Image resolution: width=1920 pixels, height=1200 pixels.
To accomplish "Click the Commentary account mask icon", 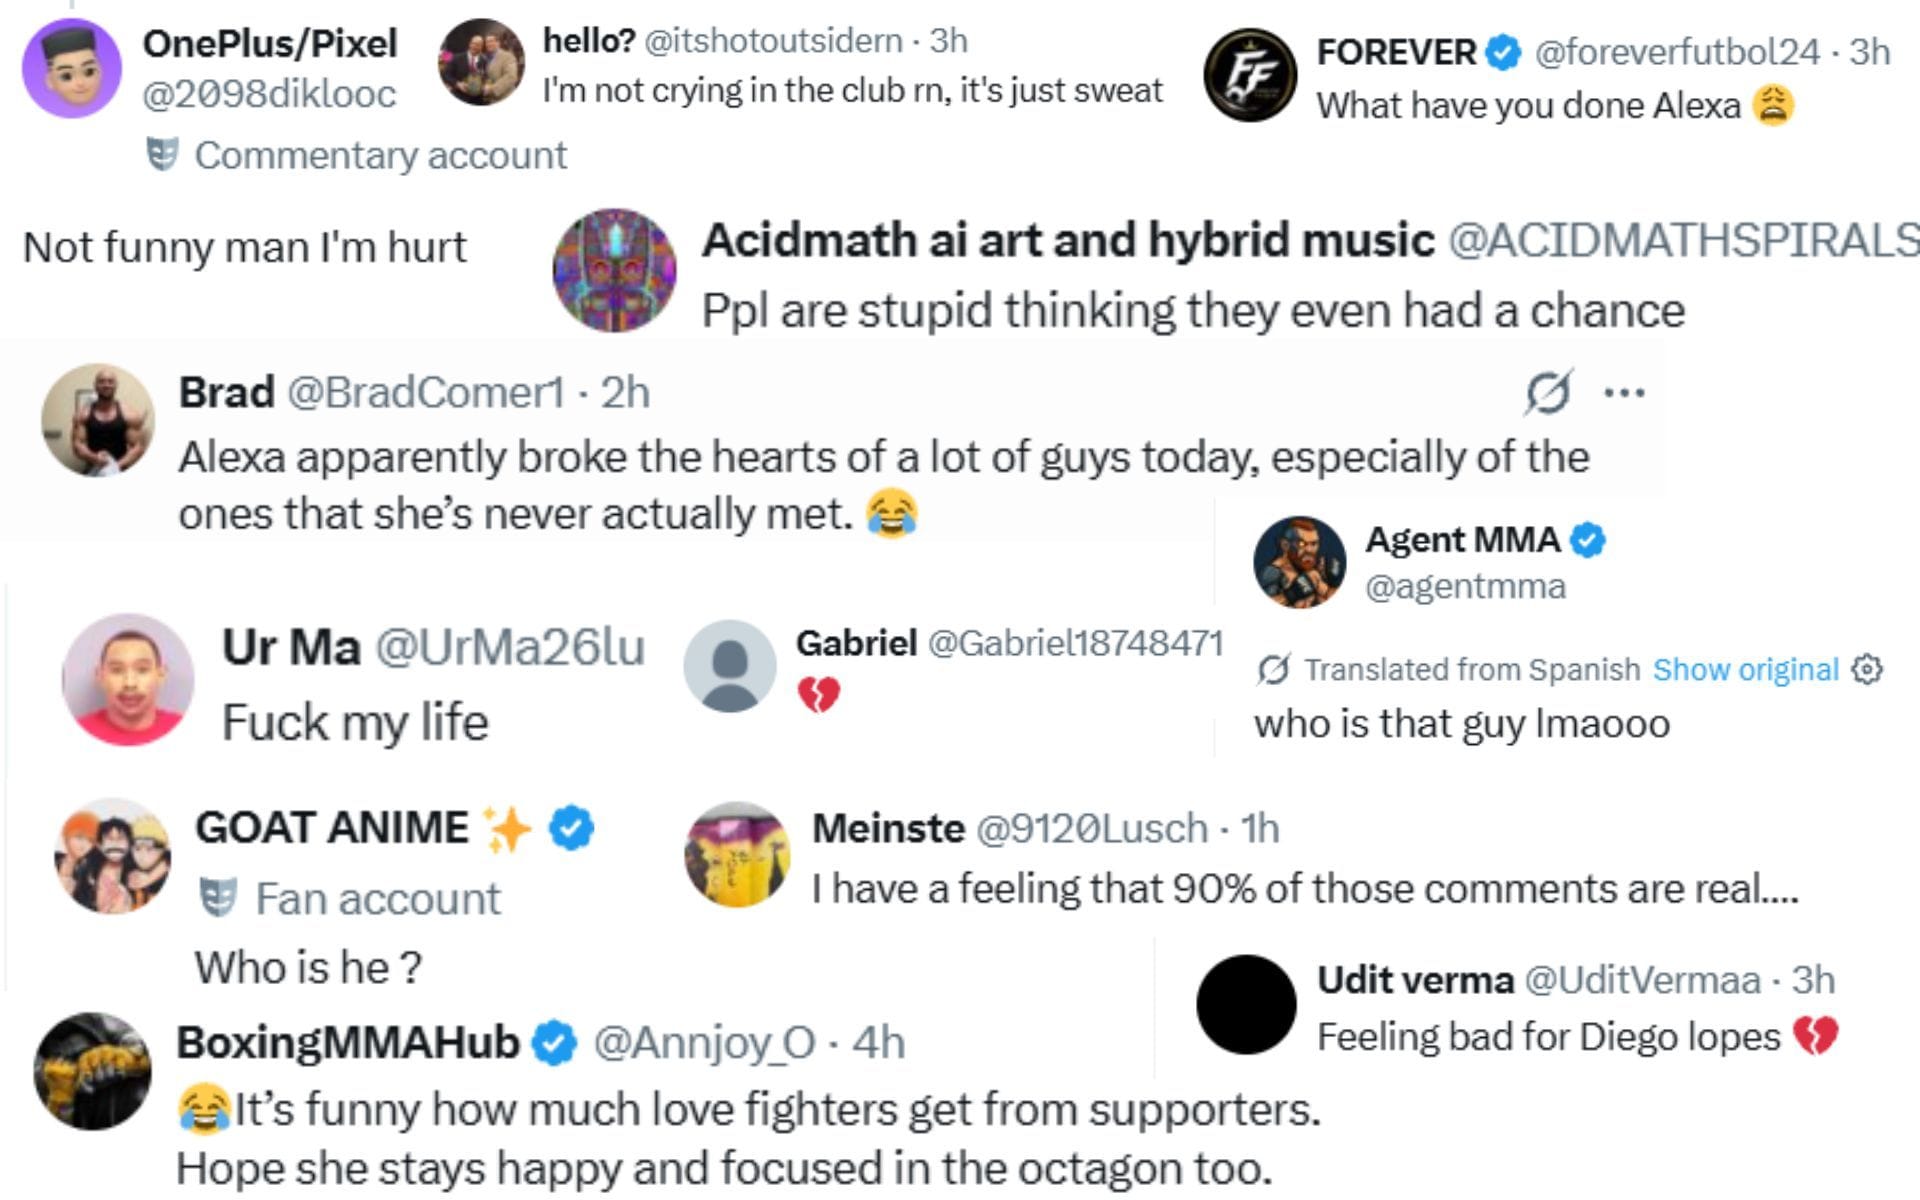I will click(162, 155).
